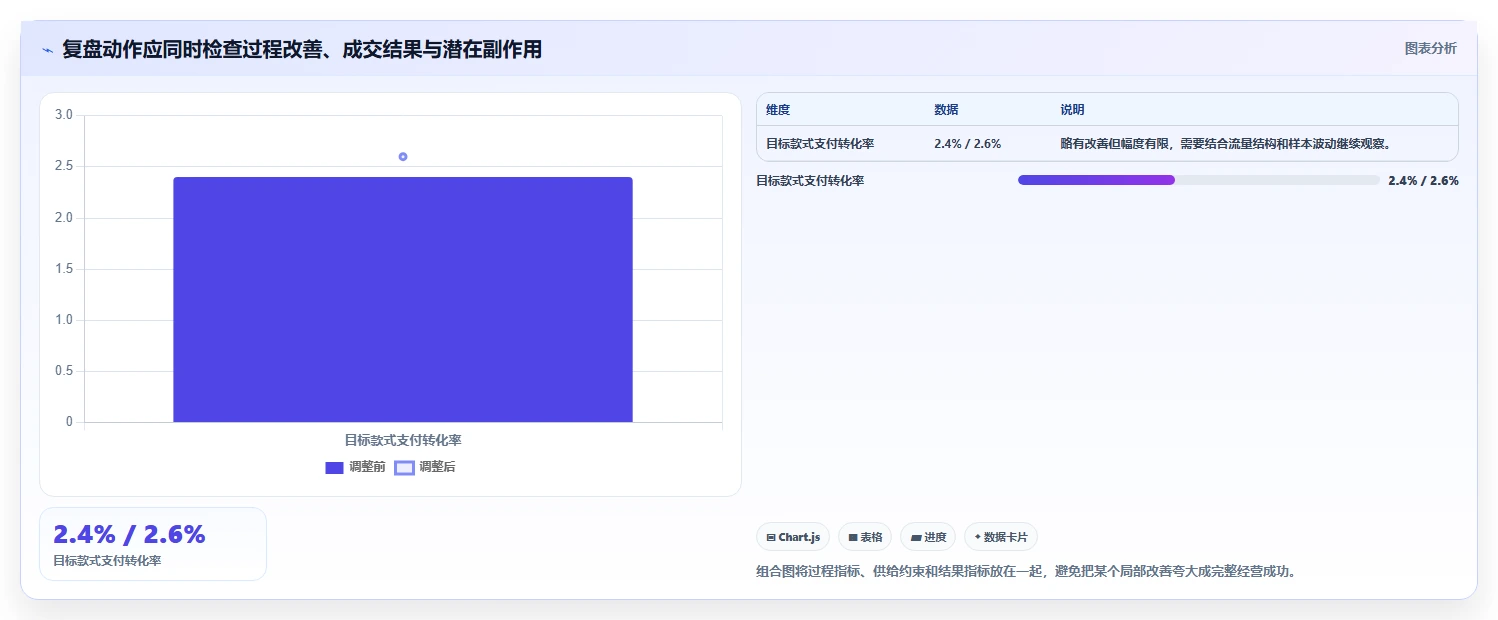
Task: Select the 进度 tag
Action: 928,537
